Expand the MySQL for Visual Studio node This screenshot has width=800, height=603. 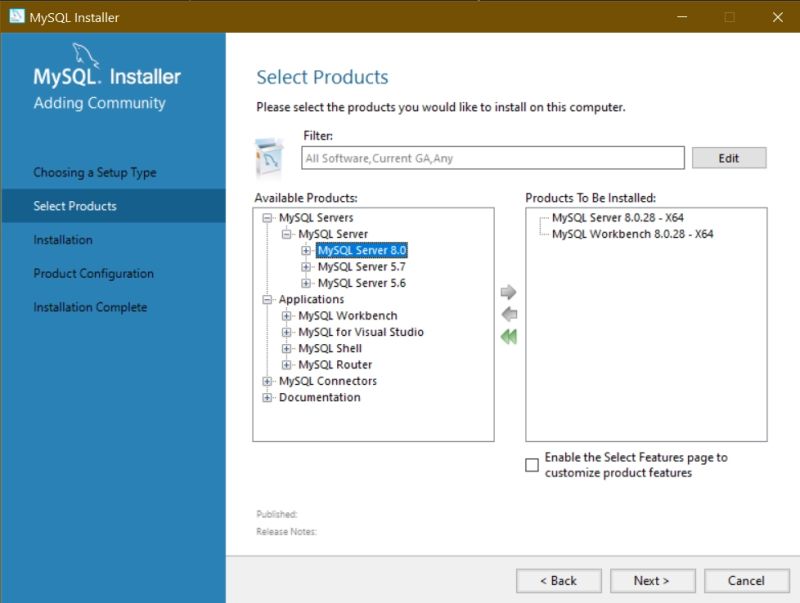[286, 332]
